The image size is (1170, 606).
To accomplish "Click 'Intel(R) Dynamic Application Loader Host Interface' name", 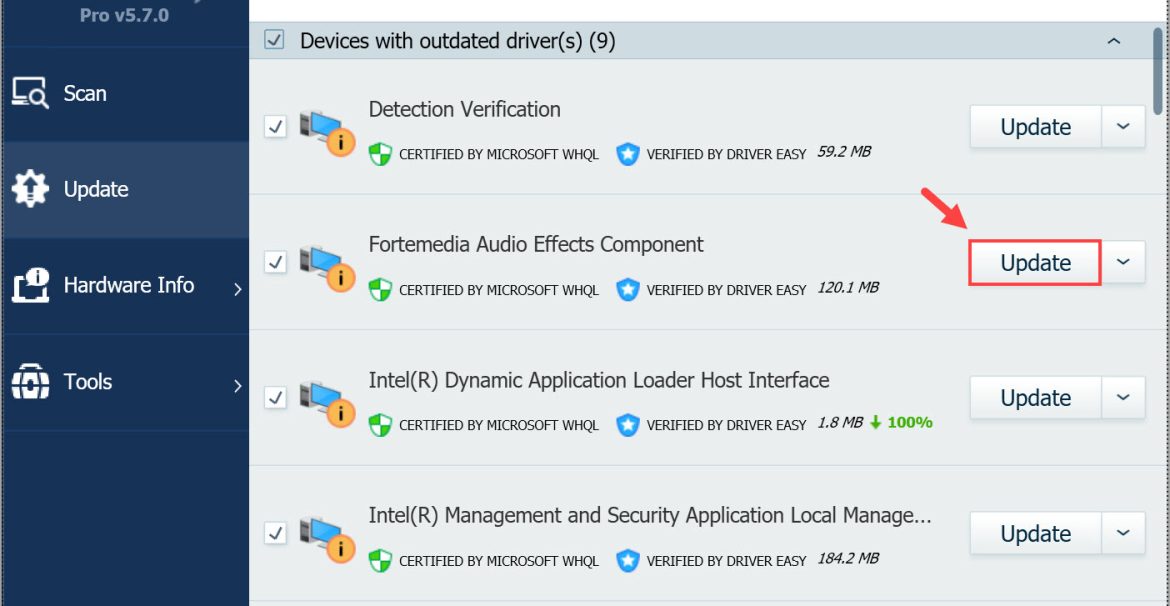I will (599, 380).
